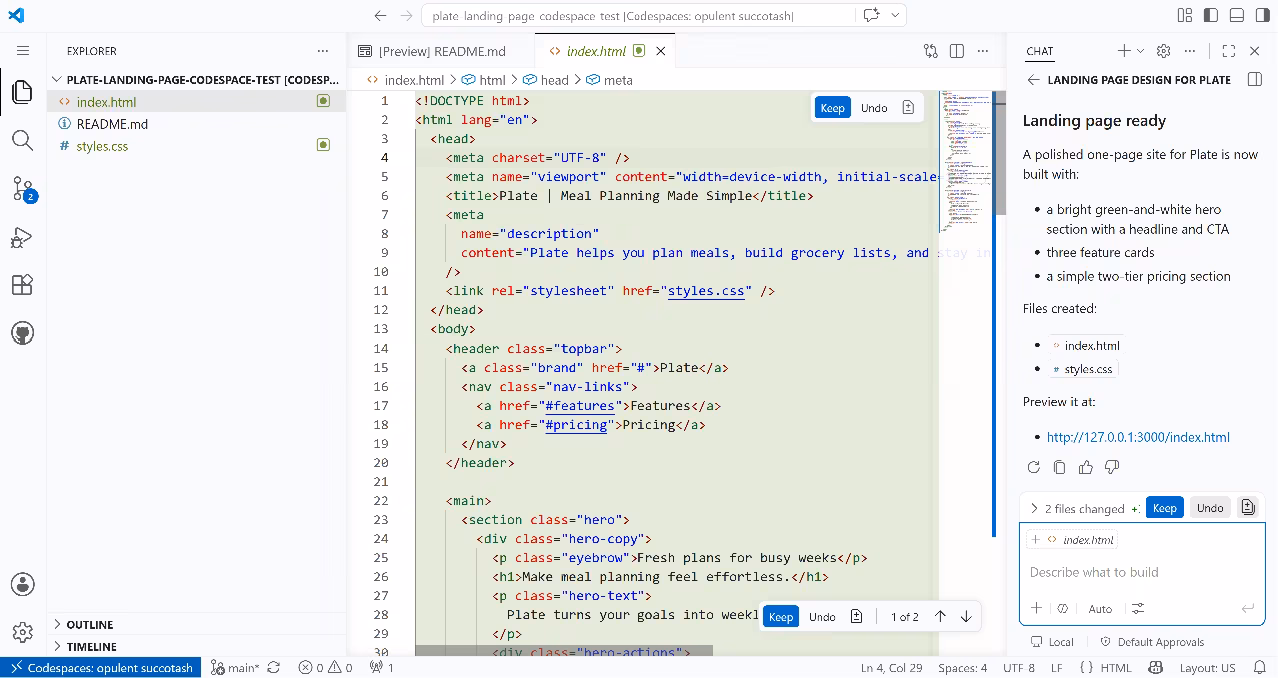Screen dimensions: 1278x678
Task: Select README.md in the explorer
Action: click(196, 124)
